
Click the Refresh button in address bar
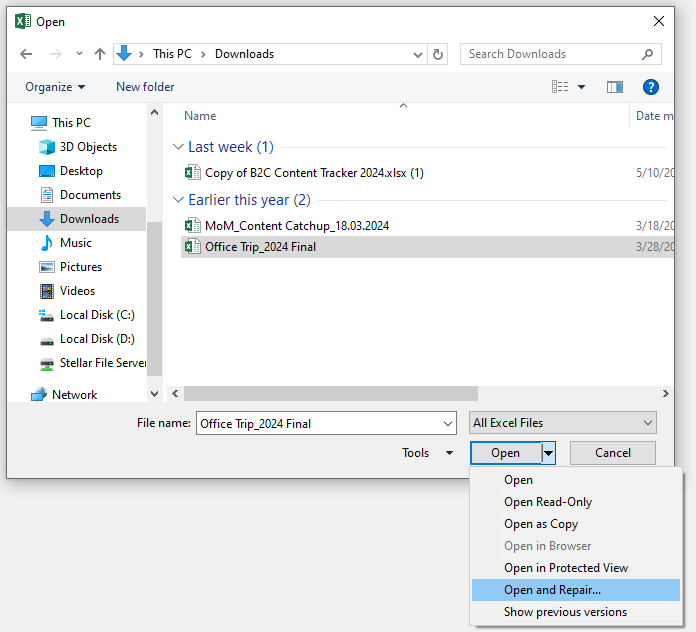438,54
